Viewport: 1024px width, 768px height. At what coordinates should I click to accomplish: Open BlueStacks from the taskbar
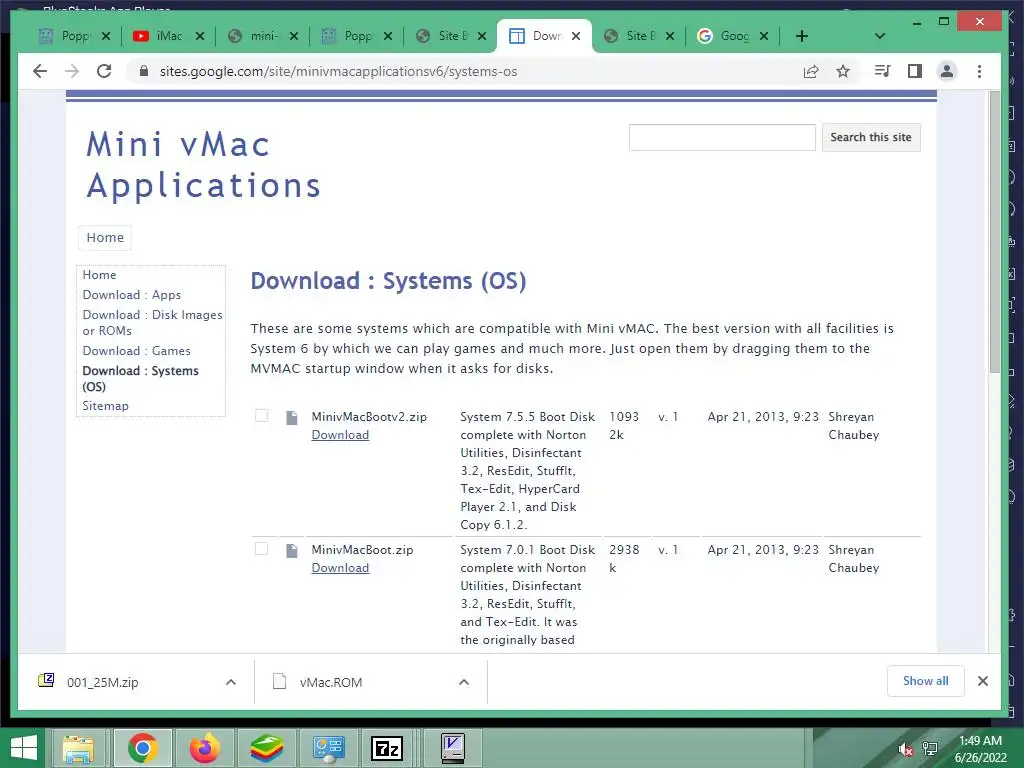point(266,748)
